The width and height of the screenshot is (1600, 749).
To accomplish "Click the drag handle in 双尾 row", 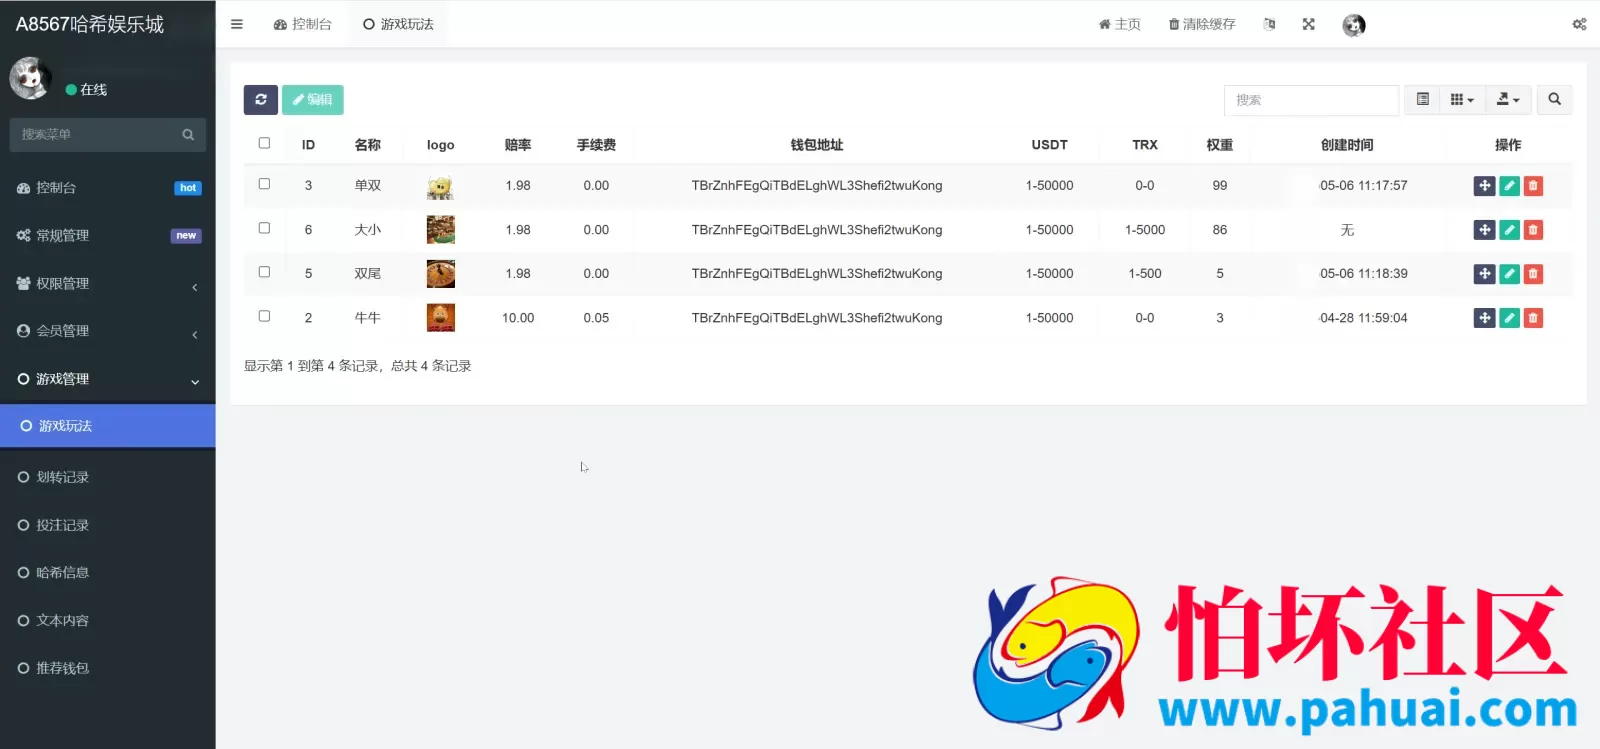I will [x=1484, y=274].
